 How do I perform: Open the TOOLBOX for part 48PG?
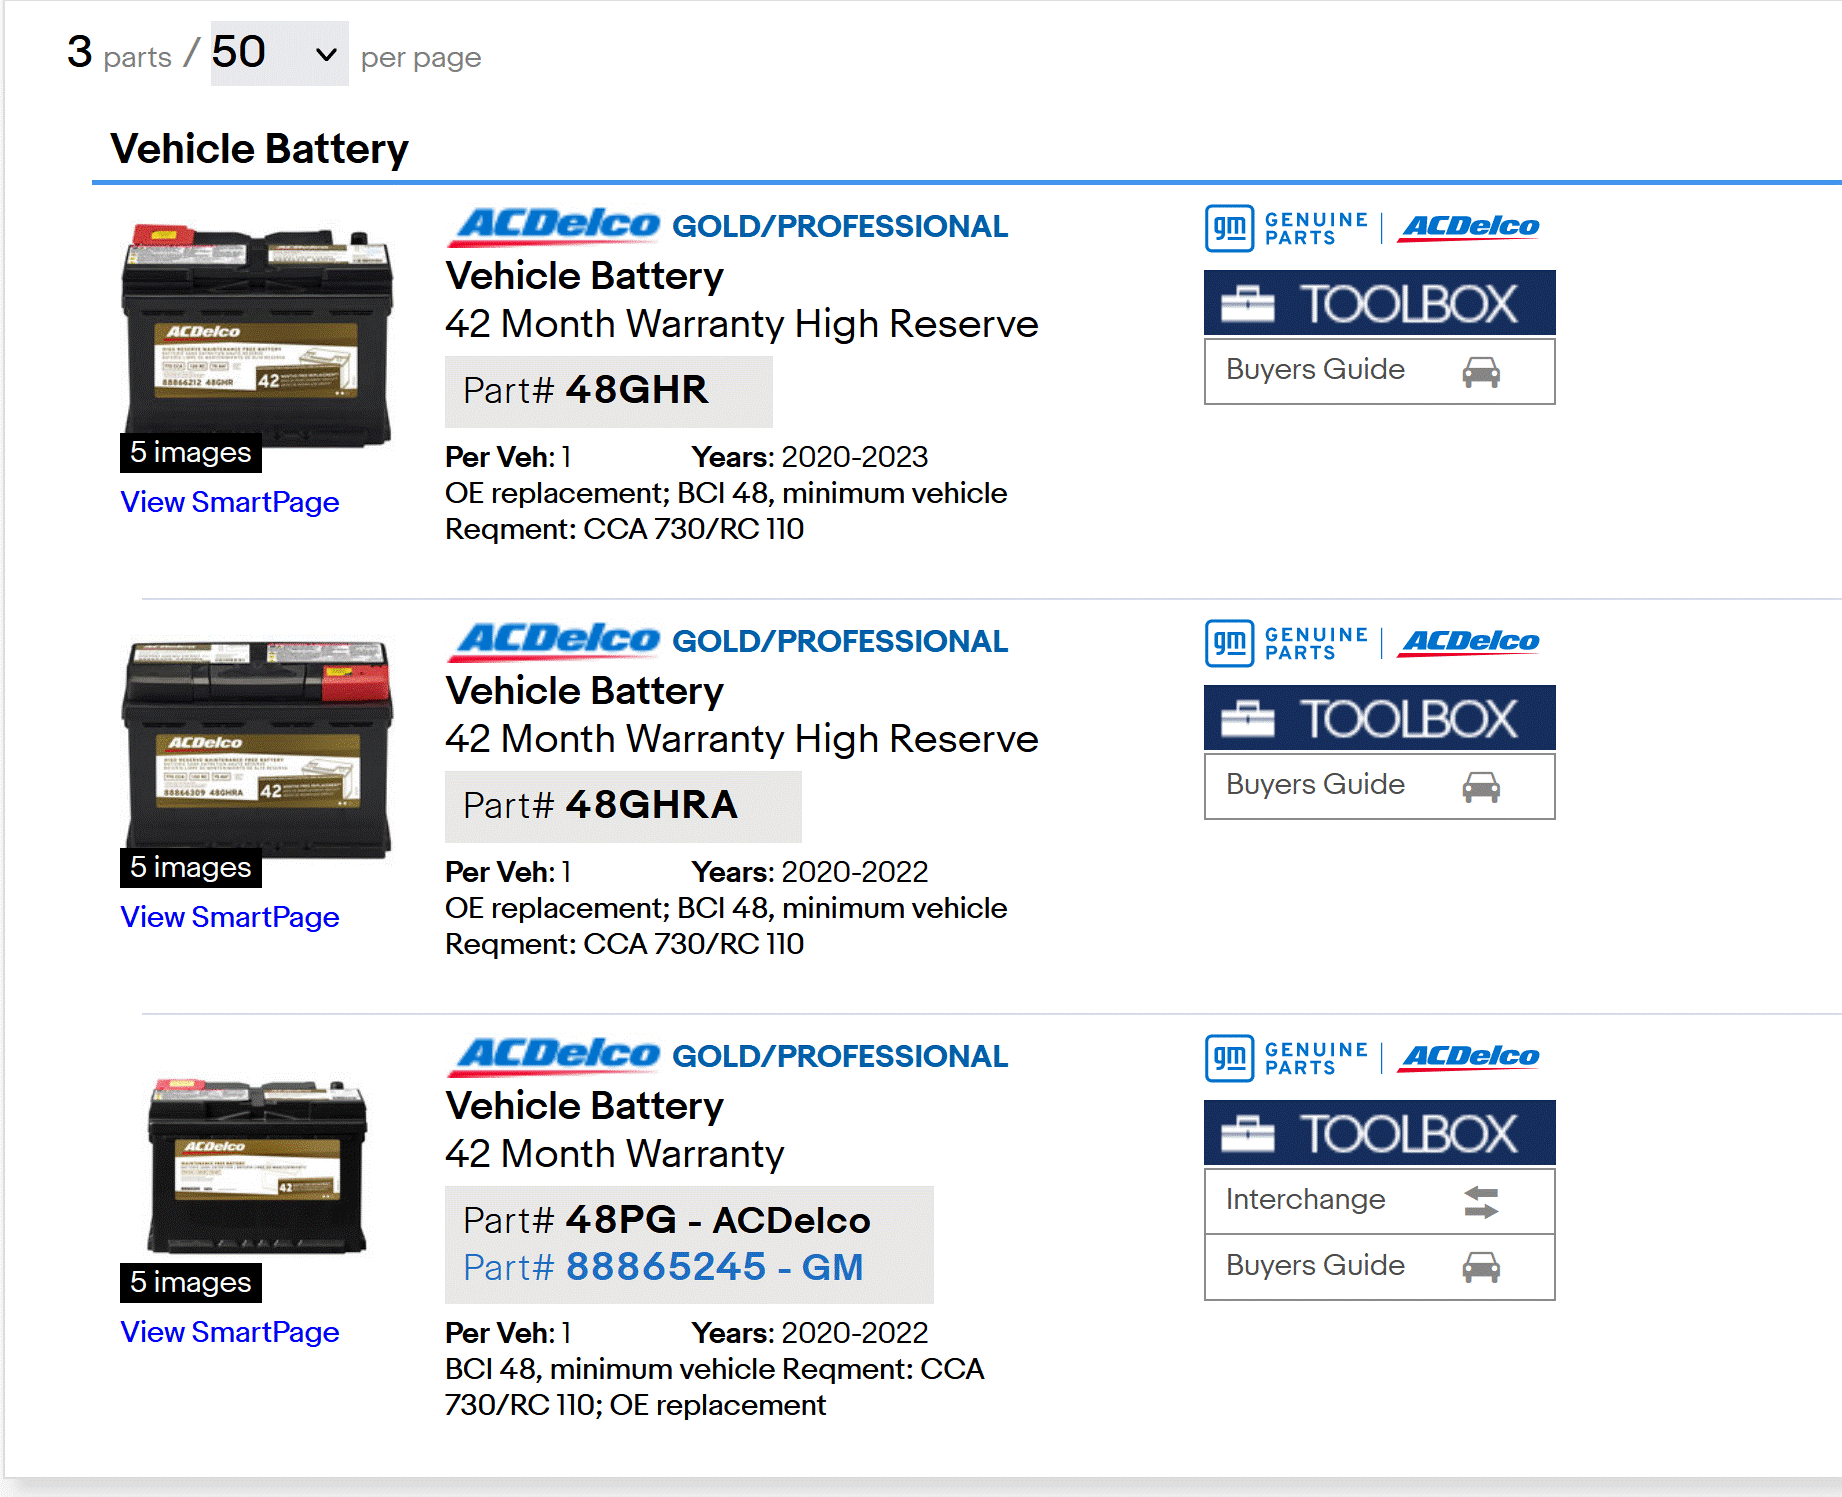[x=1379, y=1133]
